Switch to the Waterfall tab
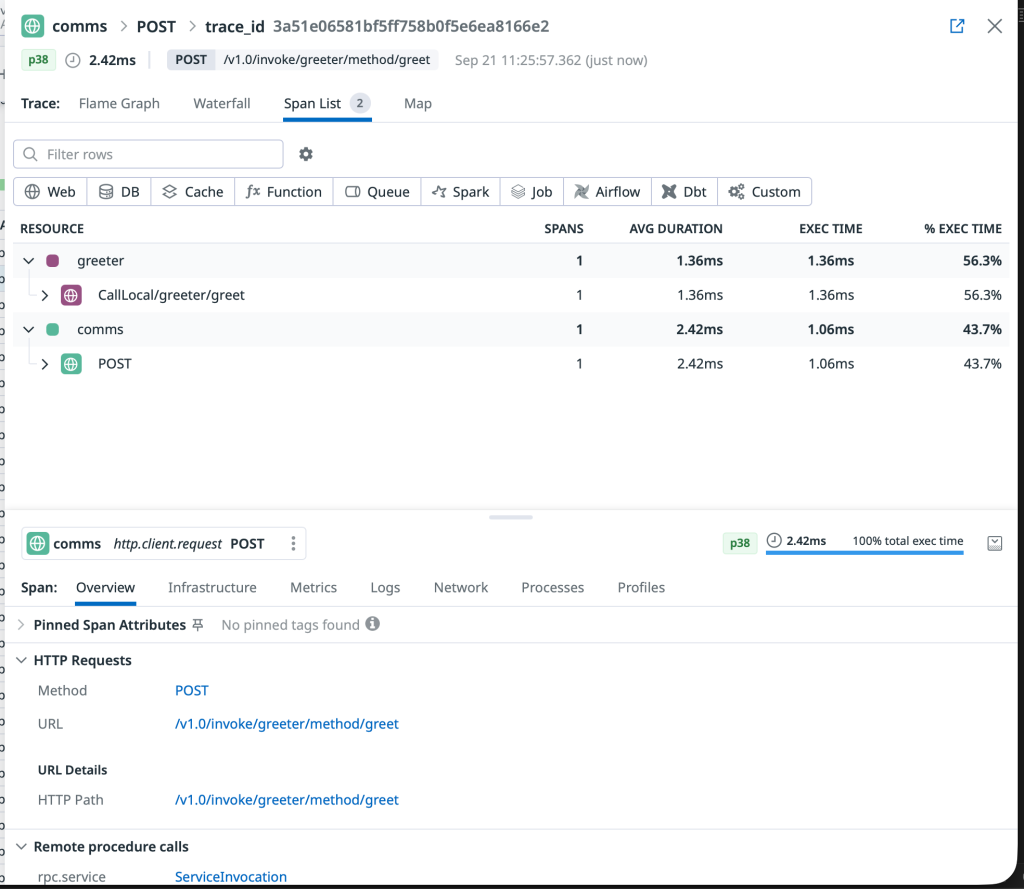Image resolution: width=1024 pixels, height=889 pixels. click(x=221, y=103)
